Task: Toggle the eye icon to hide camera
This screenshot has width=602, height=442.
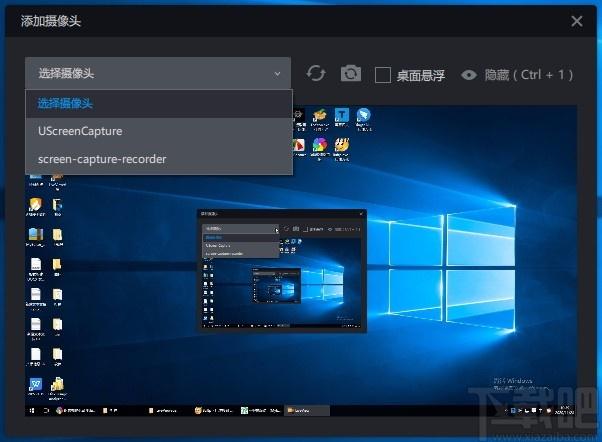Action: pos(469,75)
